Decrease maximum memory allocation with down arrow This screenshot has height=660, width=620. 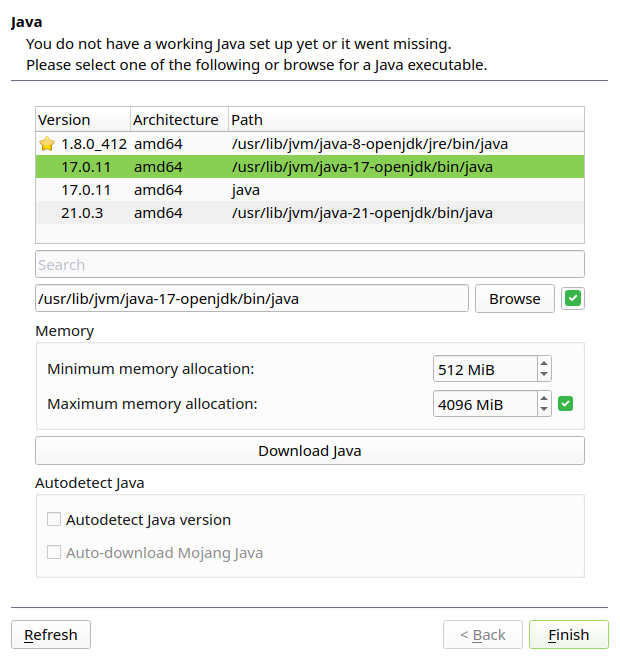544,410
